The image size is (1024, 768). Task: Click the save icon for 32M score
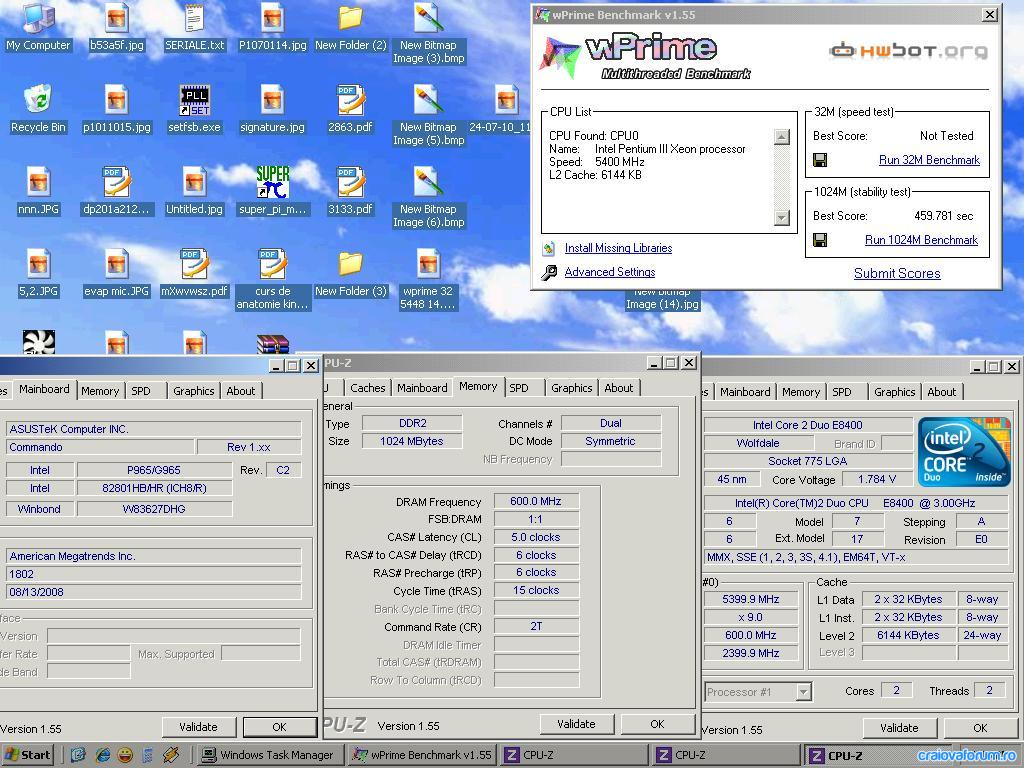pyautogui.click(x=820, y=160)
